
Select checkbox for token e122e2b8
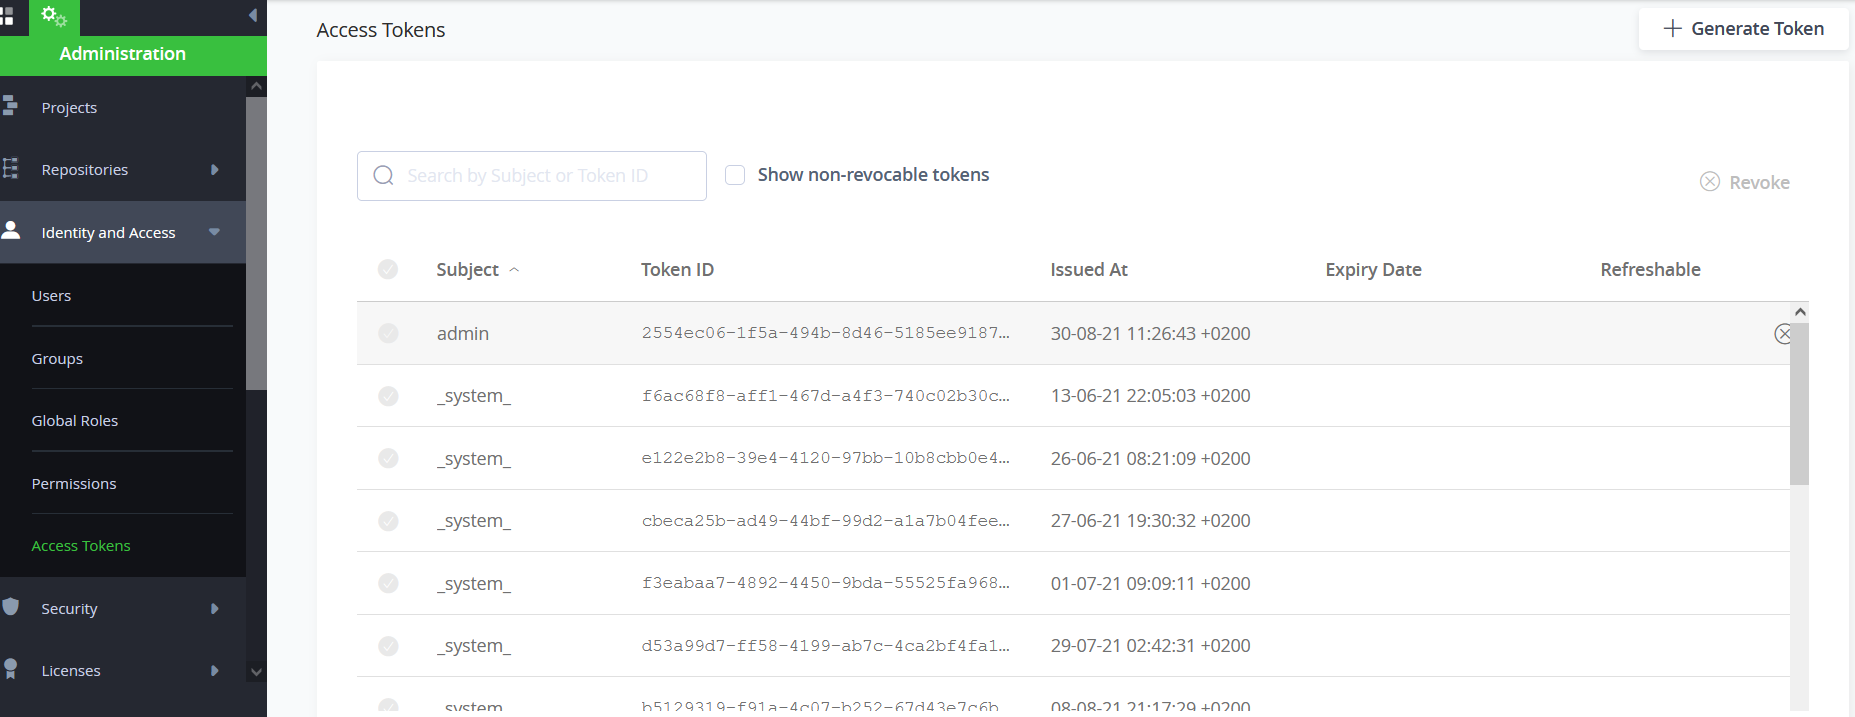click(x=388, y=458)
